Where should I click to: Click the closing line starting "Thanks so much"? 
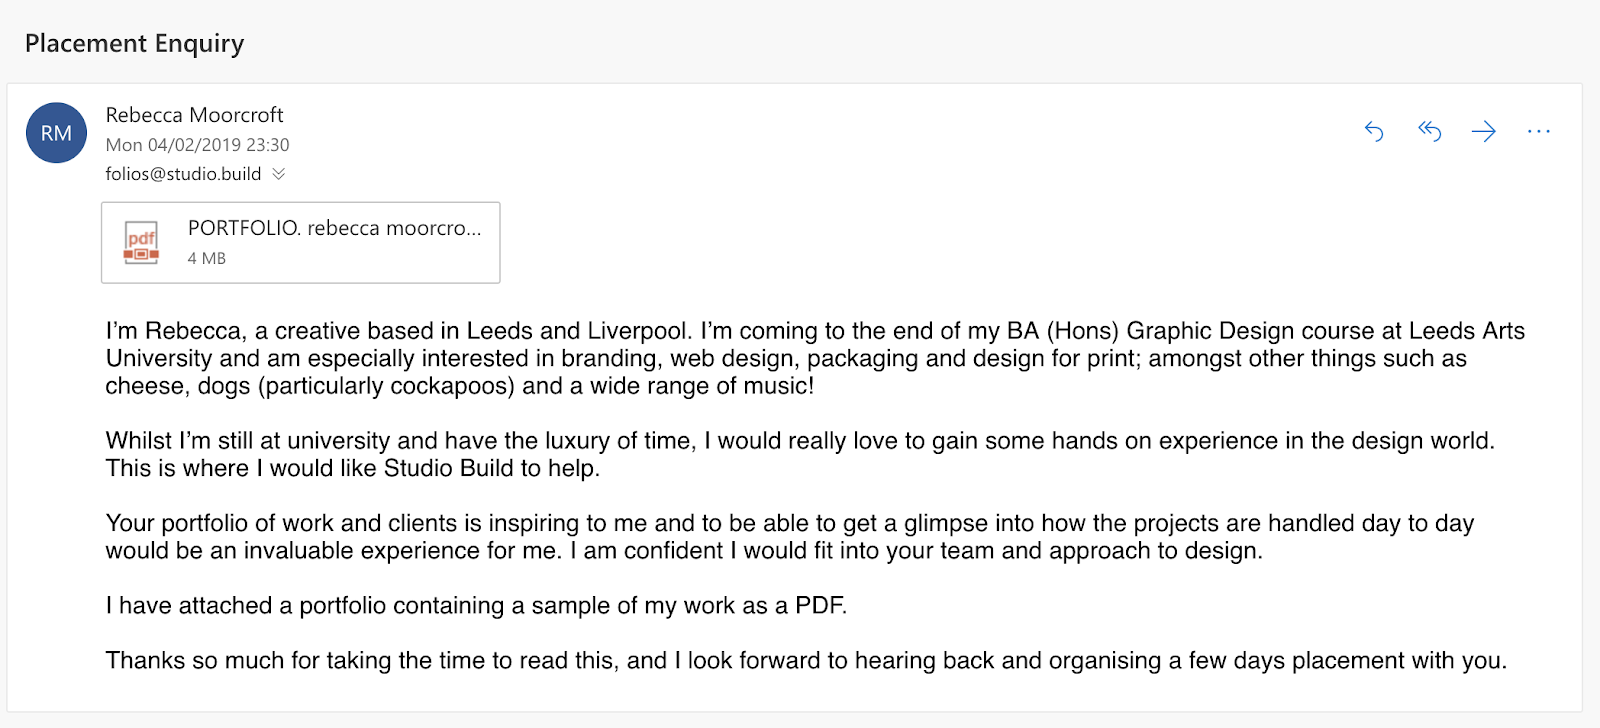pyautogui.click(x=805, y=660)
